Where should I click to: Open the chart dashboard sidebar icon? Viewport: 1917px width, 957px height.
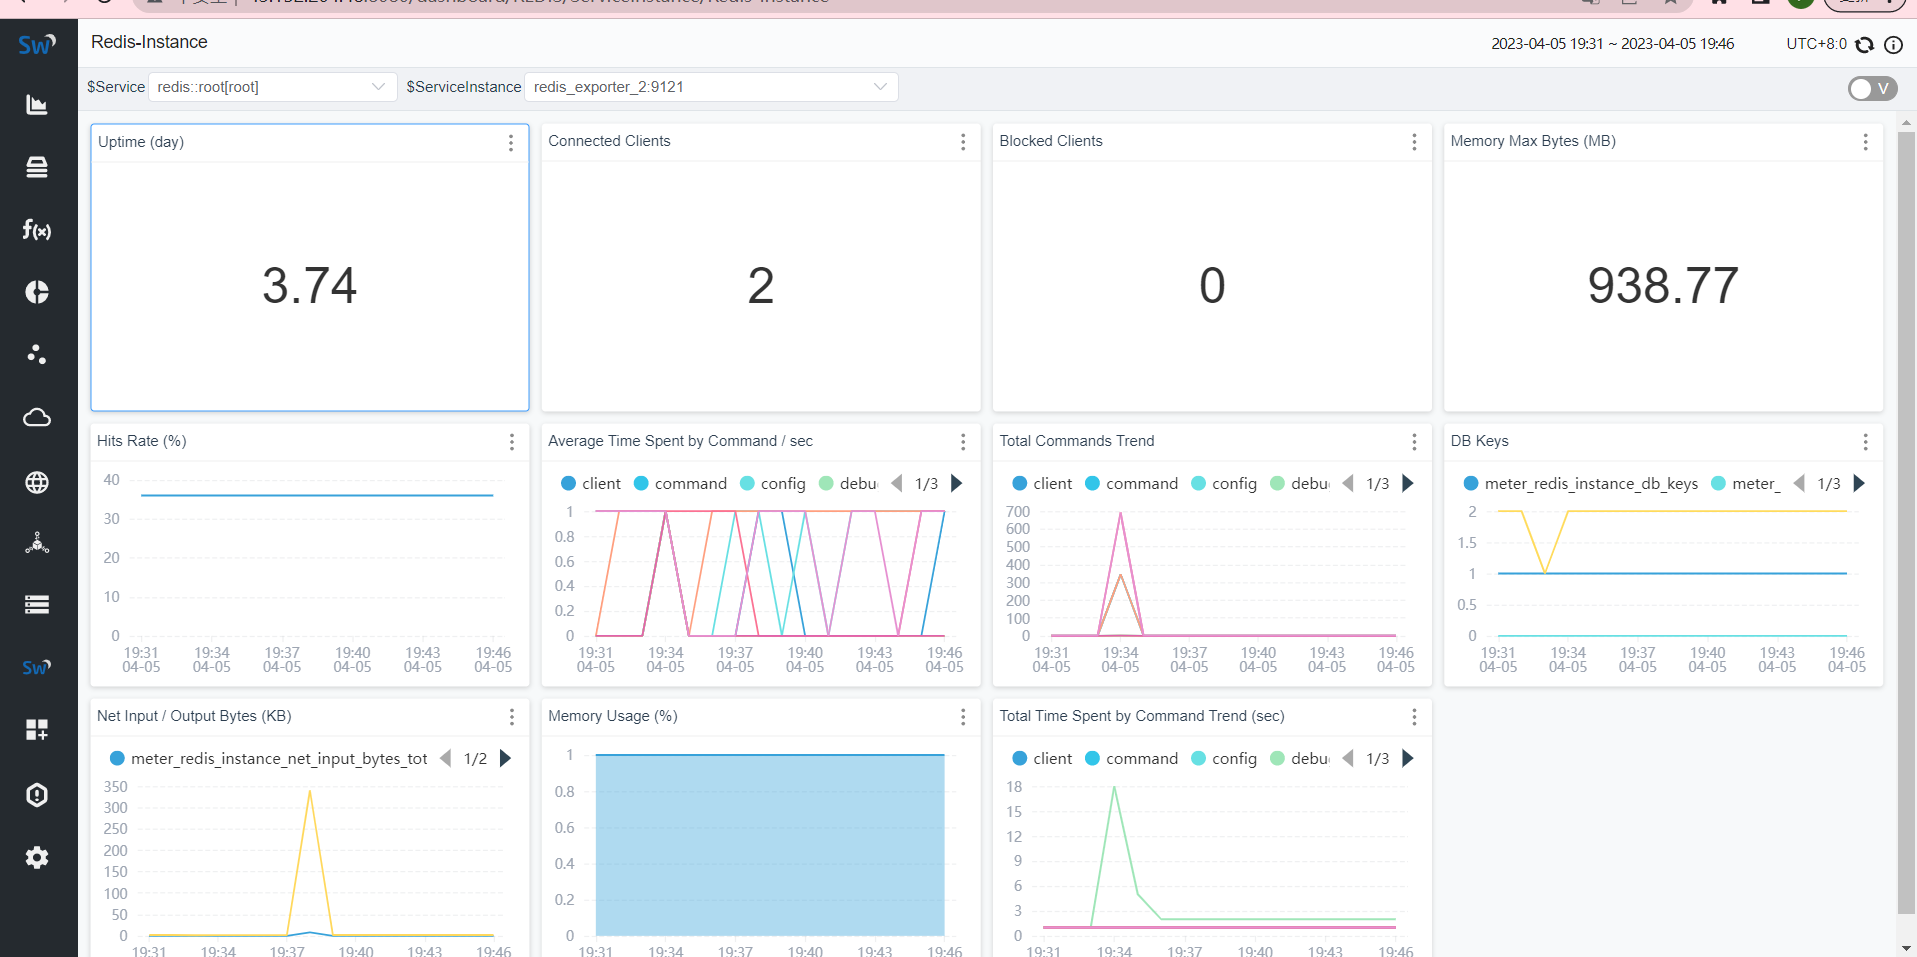coord(37,105)
